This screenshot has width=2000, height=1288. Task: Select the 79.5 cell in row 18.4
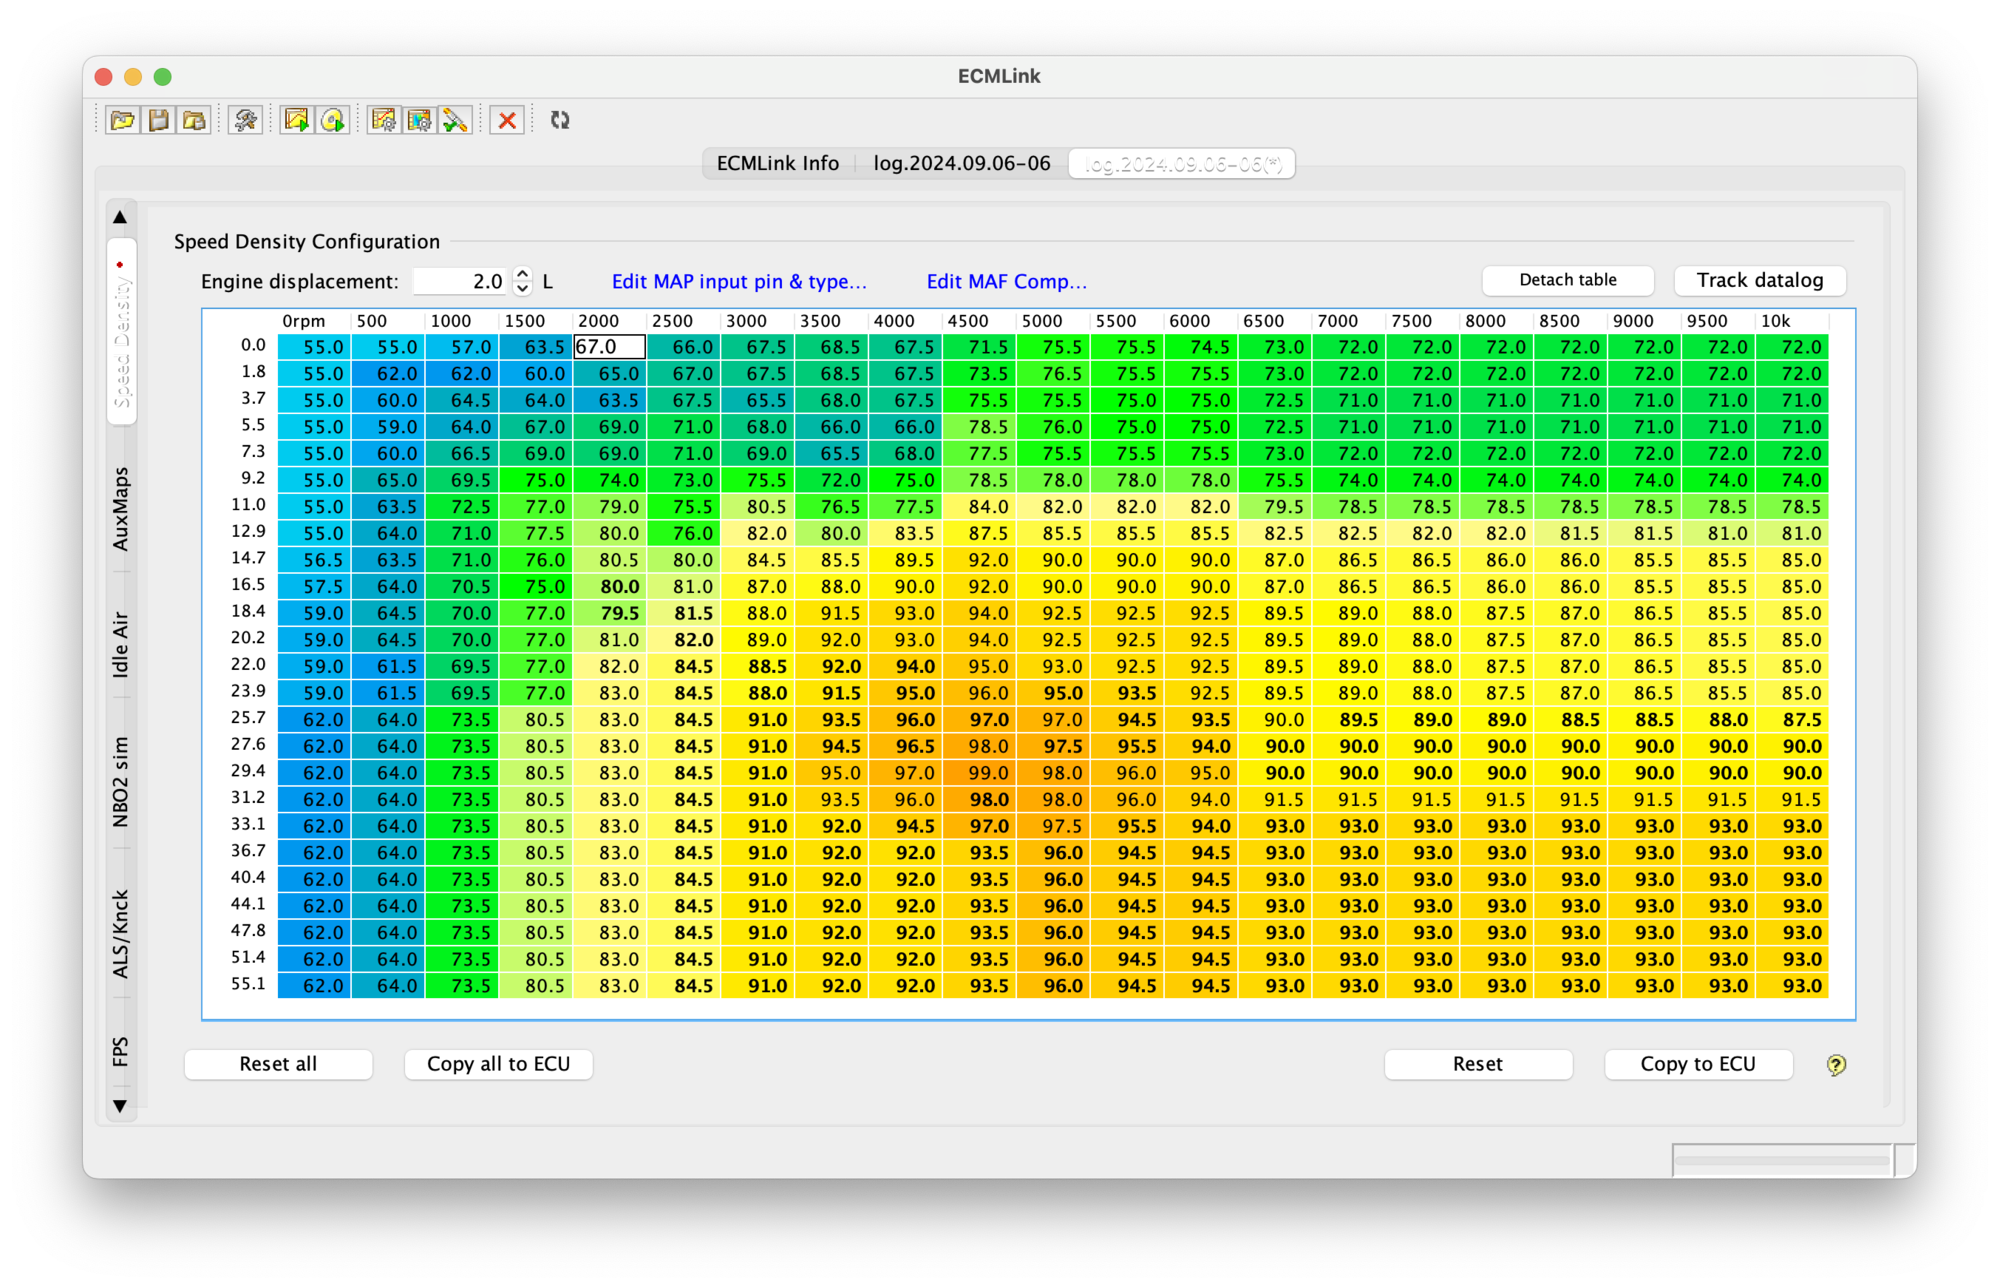tap(609, 613)
